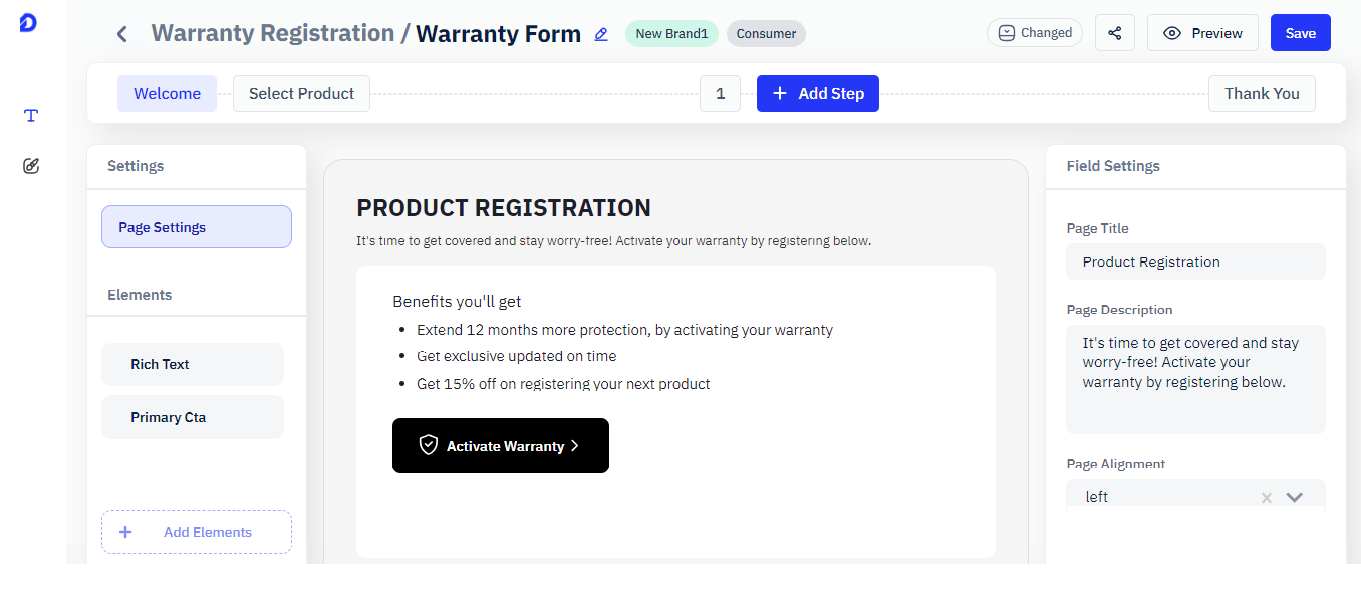This screenshot has height=596, width=1361.
Task: Switch to the Select Product step
Action: 301,94
